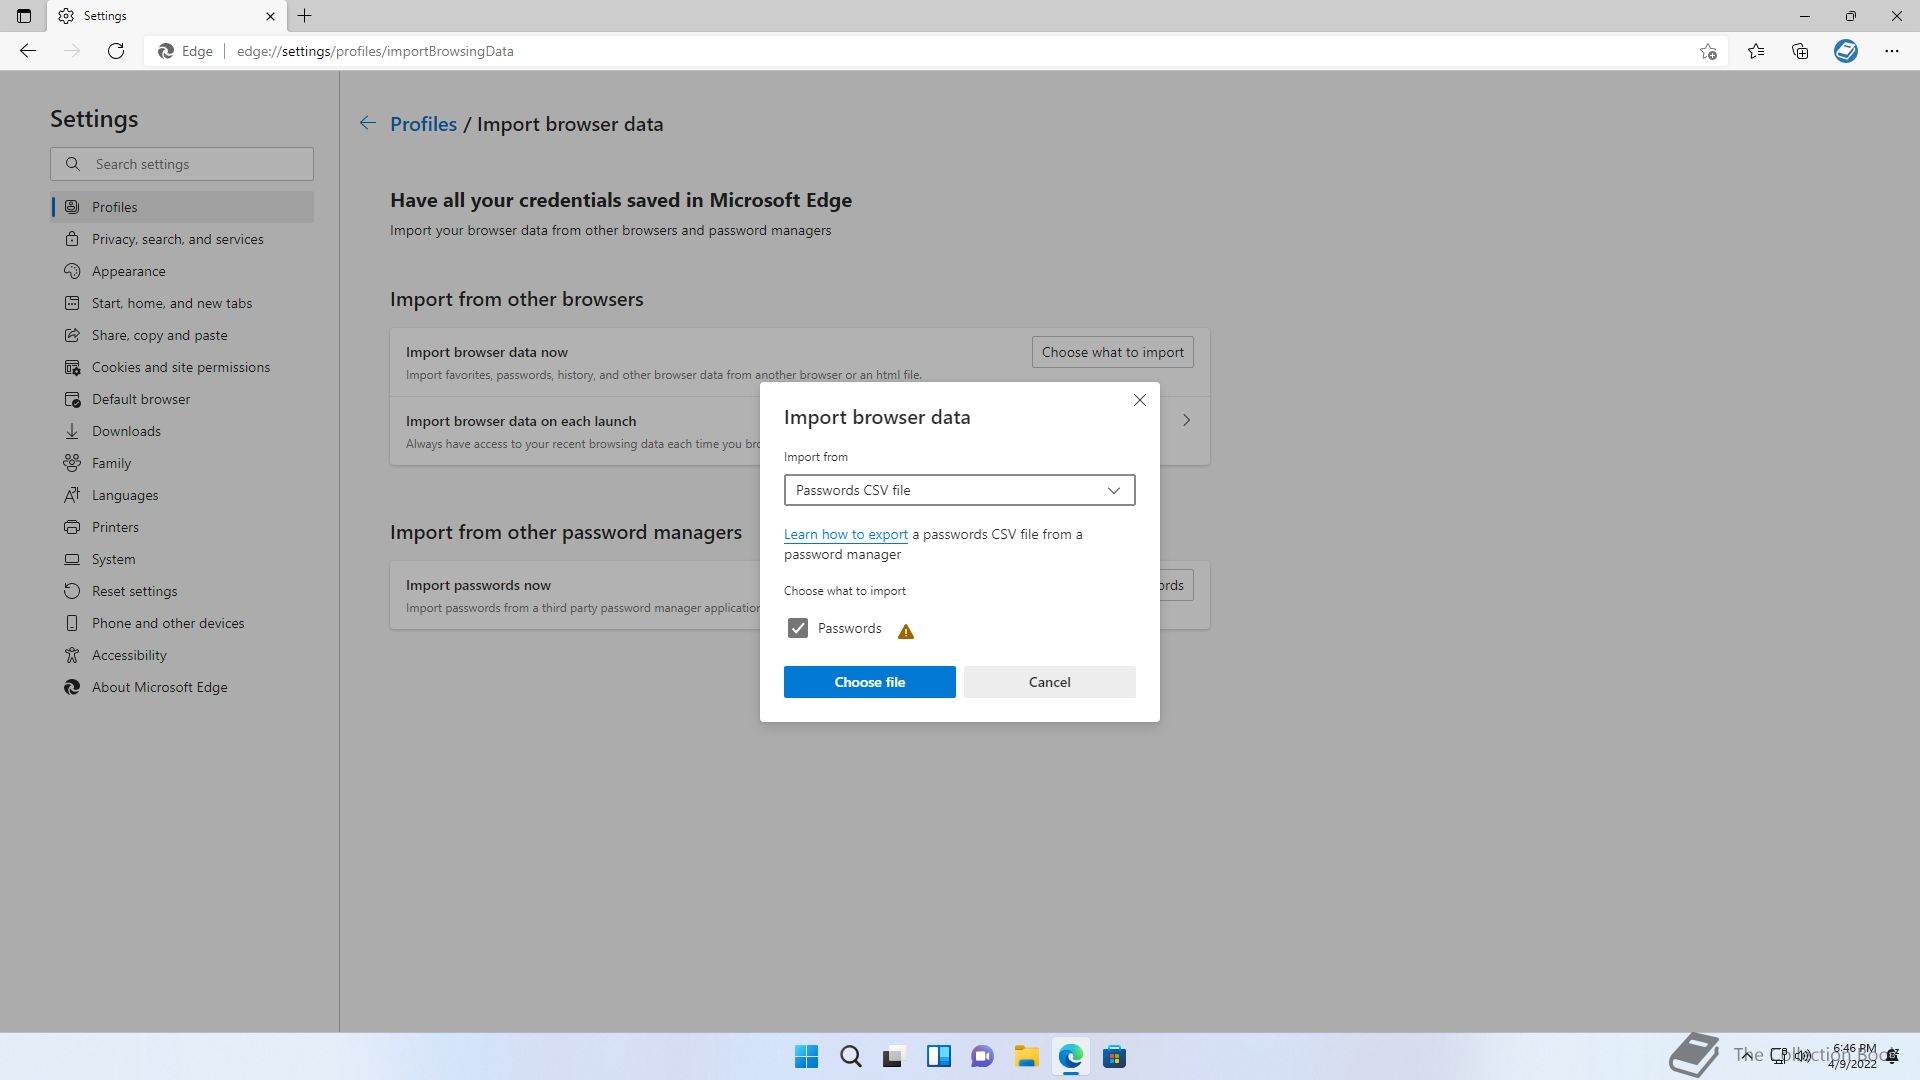The image size is (1920, 1080).
Task: Focus the Search settings field
Action: (x=182, y=164)
